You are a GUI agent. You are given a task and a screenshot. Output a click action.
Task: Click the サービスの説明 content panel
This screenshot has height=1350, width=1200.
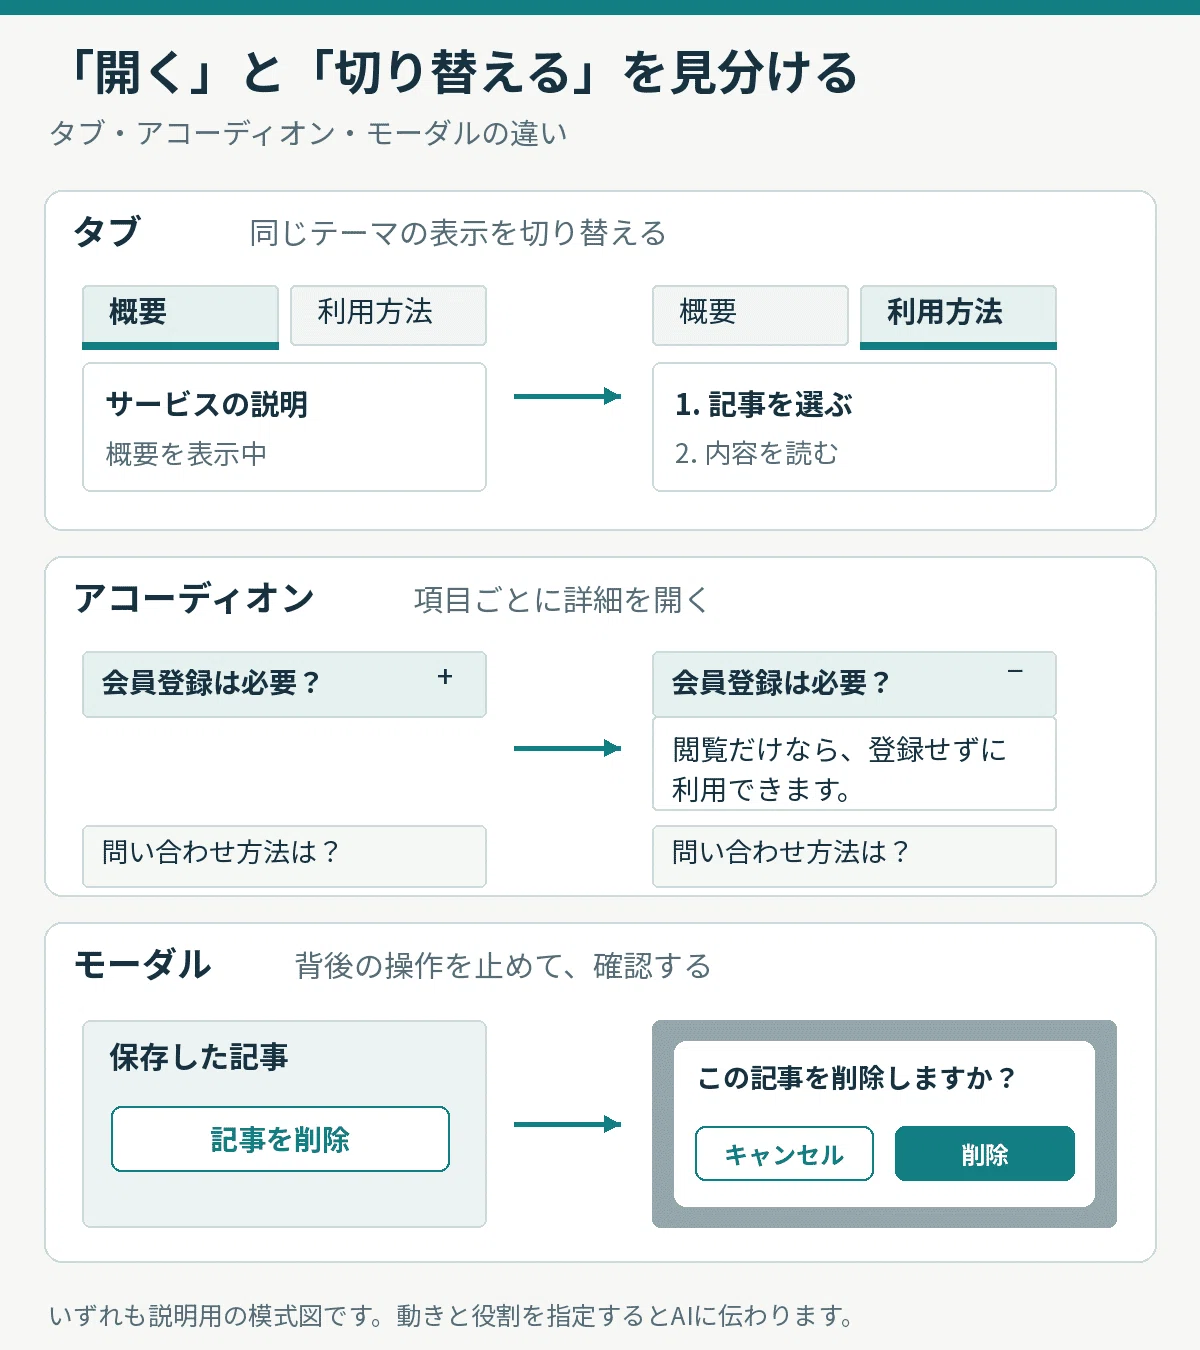(284, 427)
